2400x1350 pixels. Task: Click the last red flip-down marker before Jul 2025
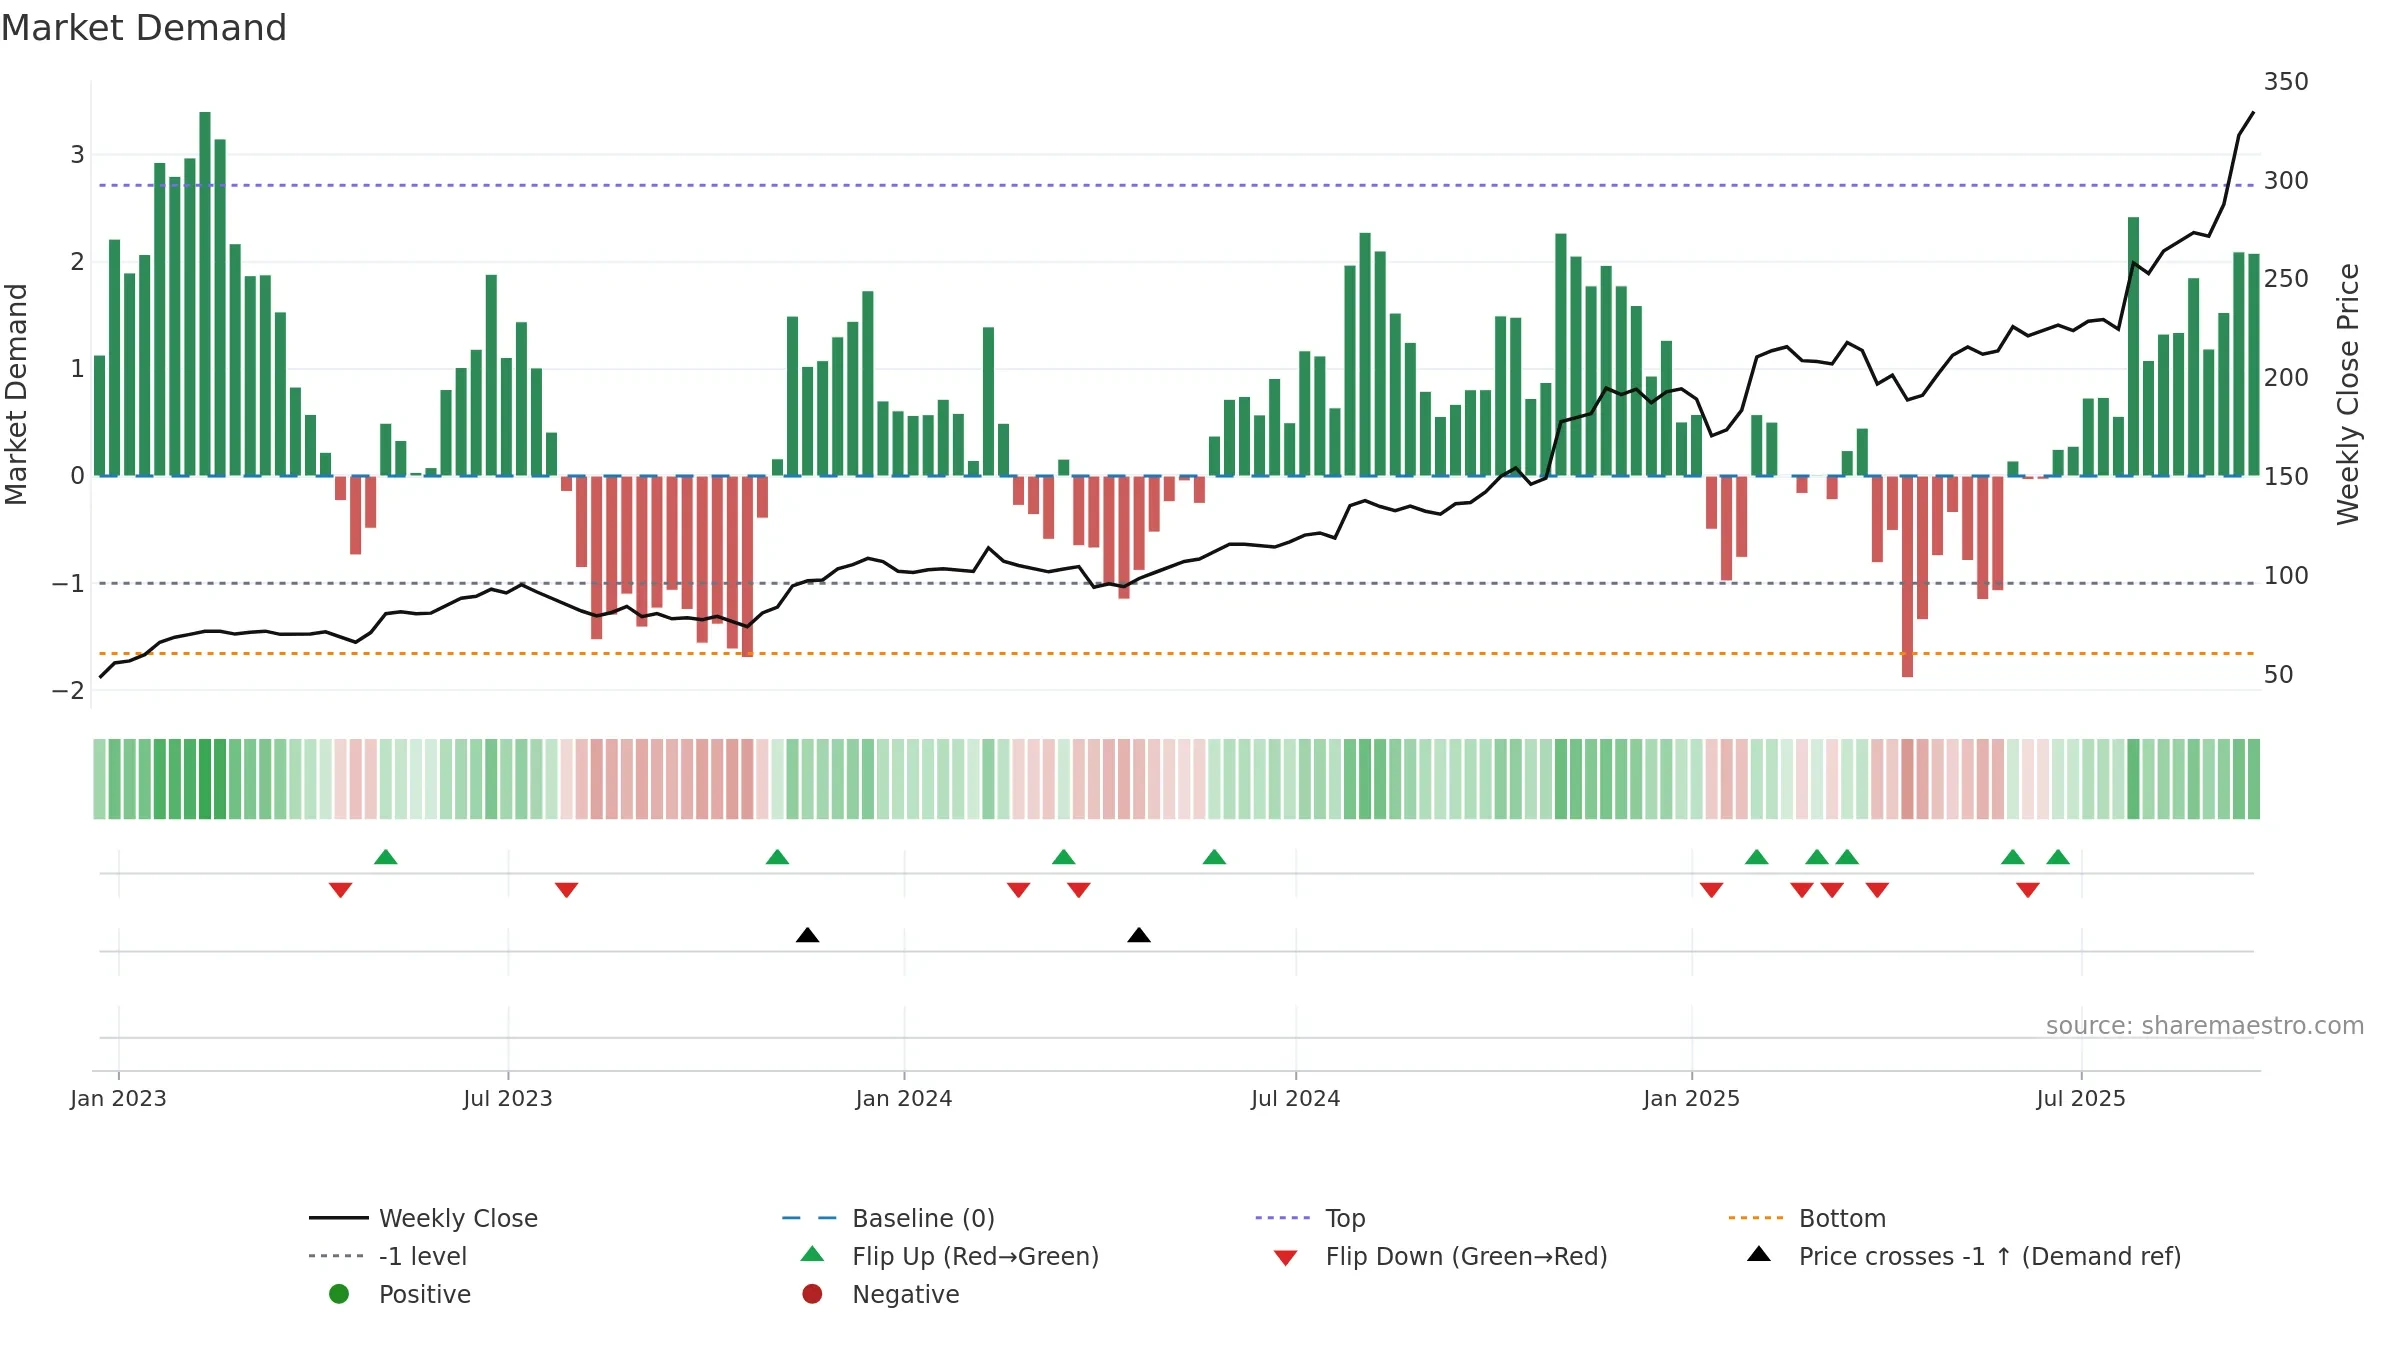[2028, 890]
